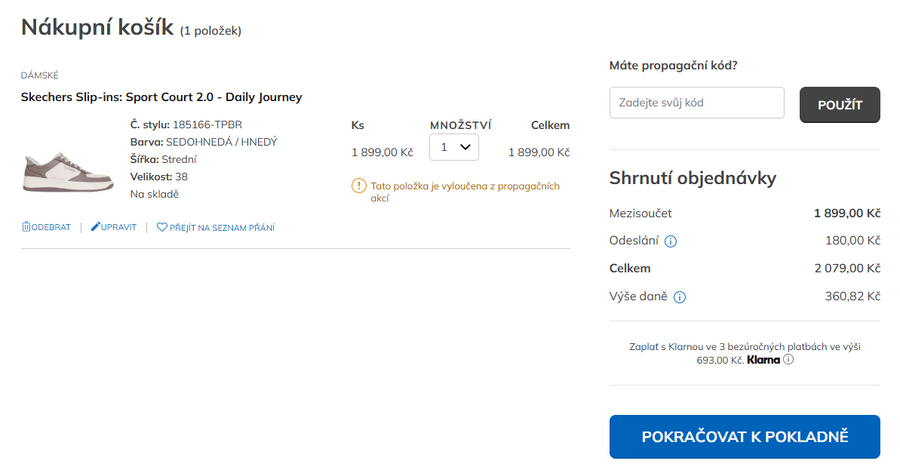The width and height of the screenshot is (900, 467).
Task: Click the trash icon beside Odebrat
Action: pyautogui.click(x=26, y=227)
